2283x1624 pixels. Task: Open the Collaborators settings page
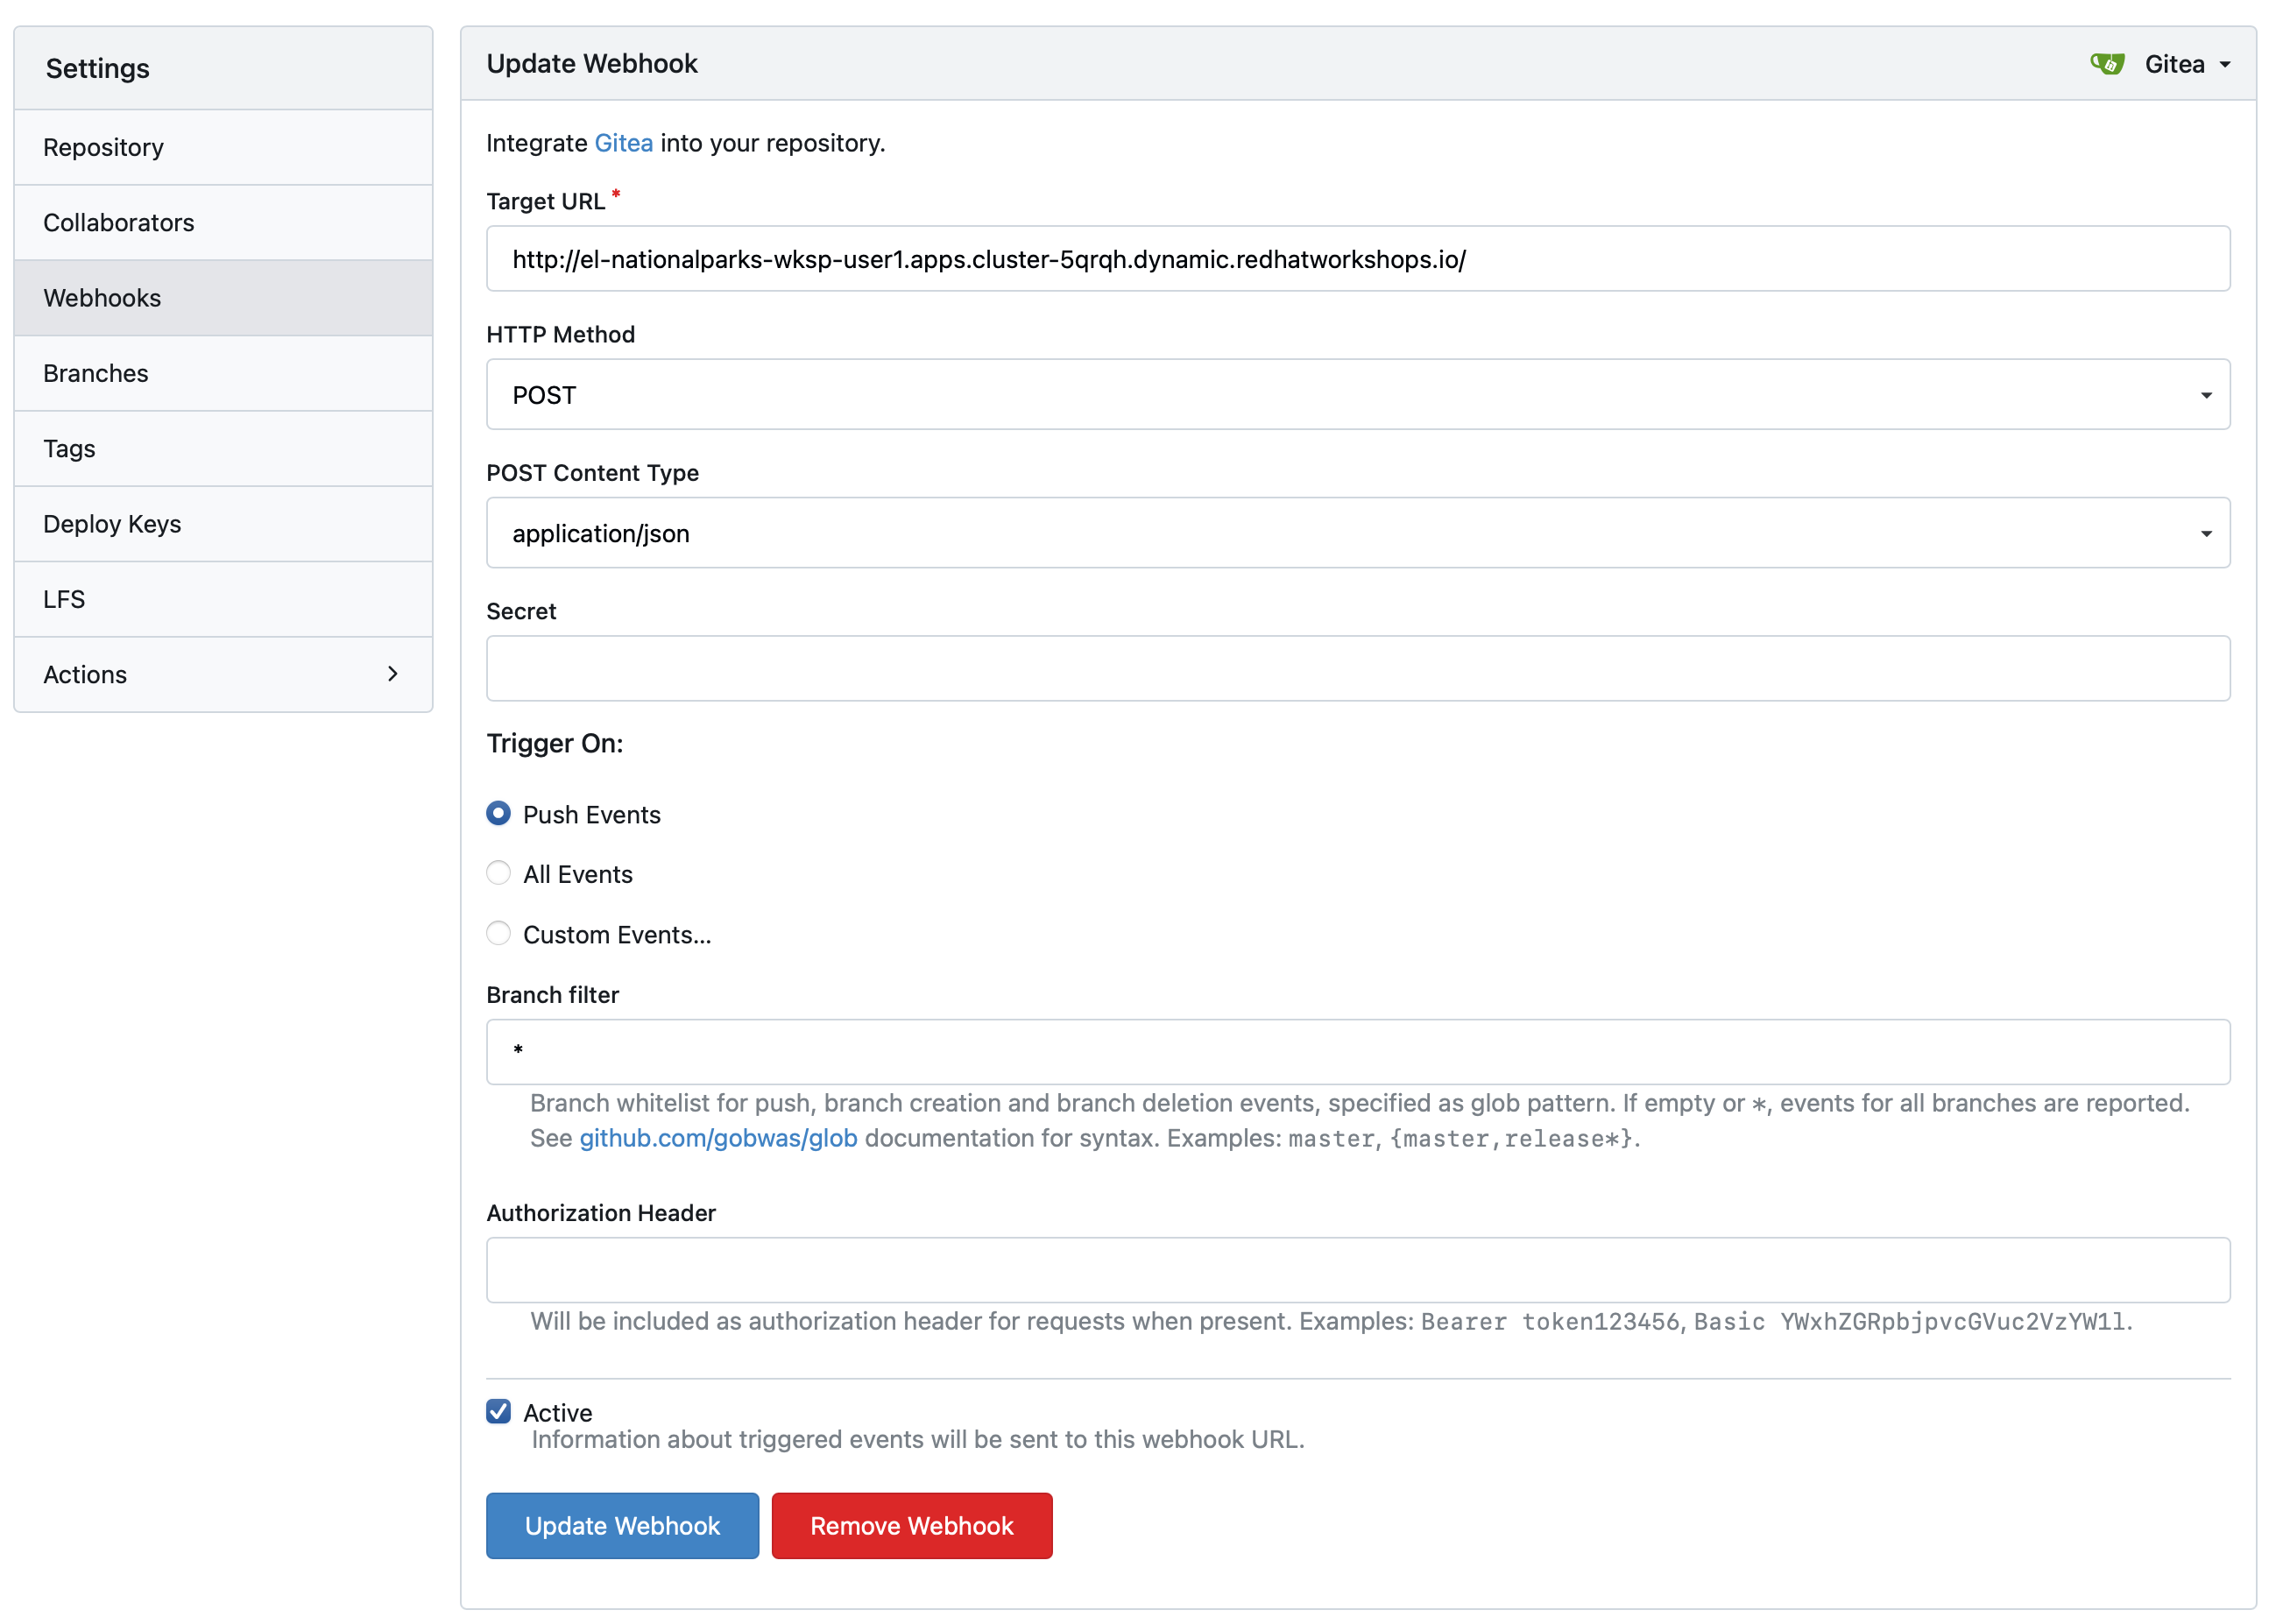119,222
